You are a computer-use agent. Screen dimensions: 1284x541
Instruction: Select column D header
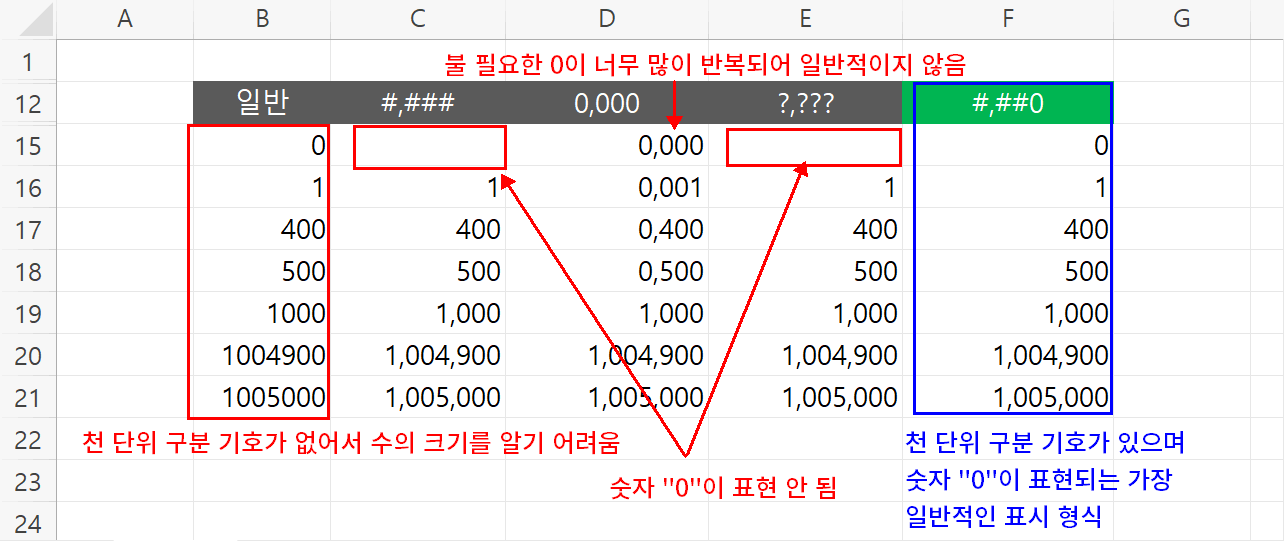click(607, 19)
